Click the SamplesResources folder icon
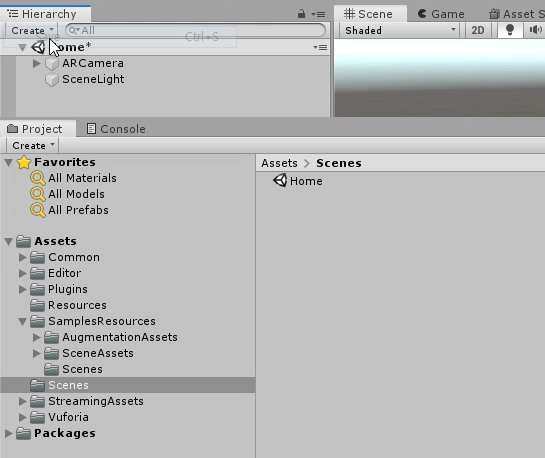The height and width of the screenshot is (458, 545). coord(37,321)
